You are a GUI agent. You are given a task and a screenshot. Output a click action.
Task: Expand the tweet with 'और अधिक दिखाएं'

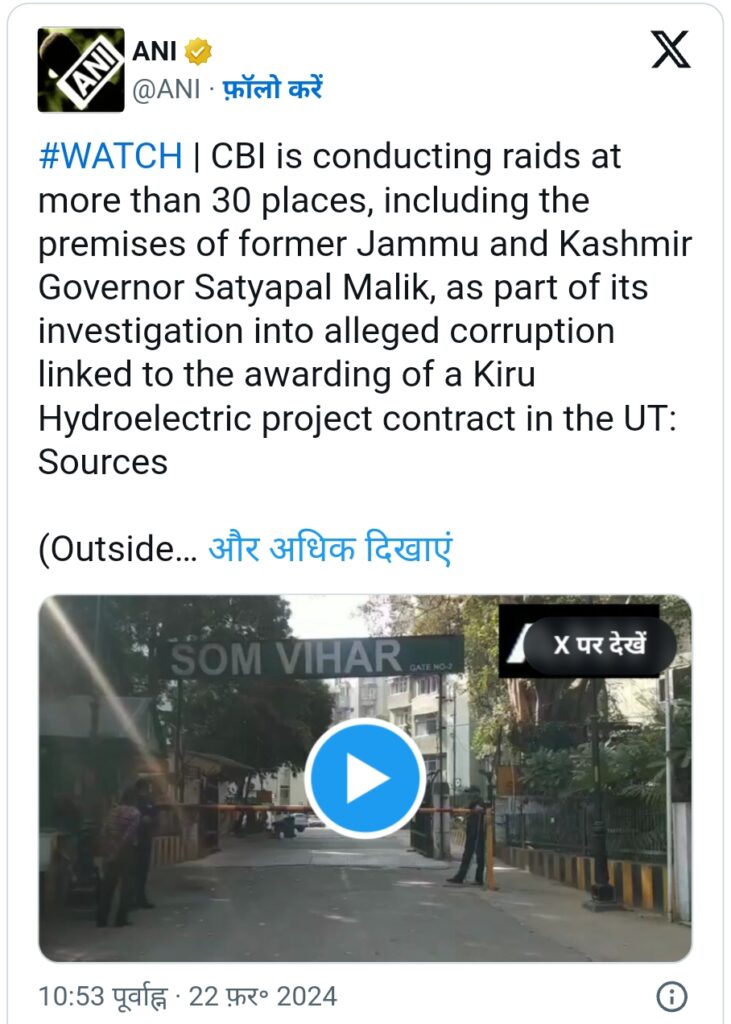tap(330, 548)
